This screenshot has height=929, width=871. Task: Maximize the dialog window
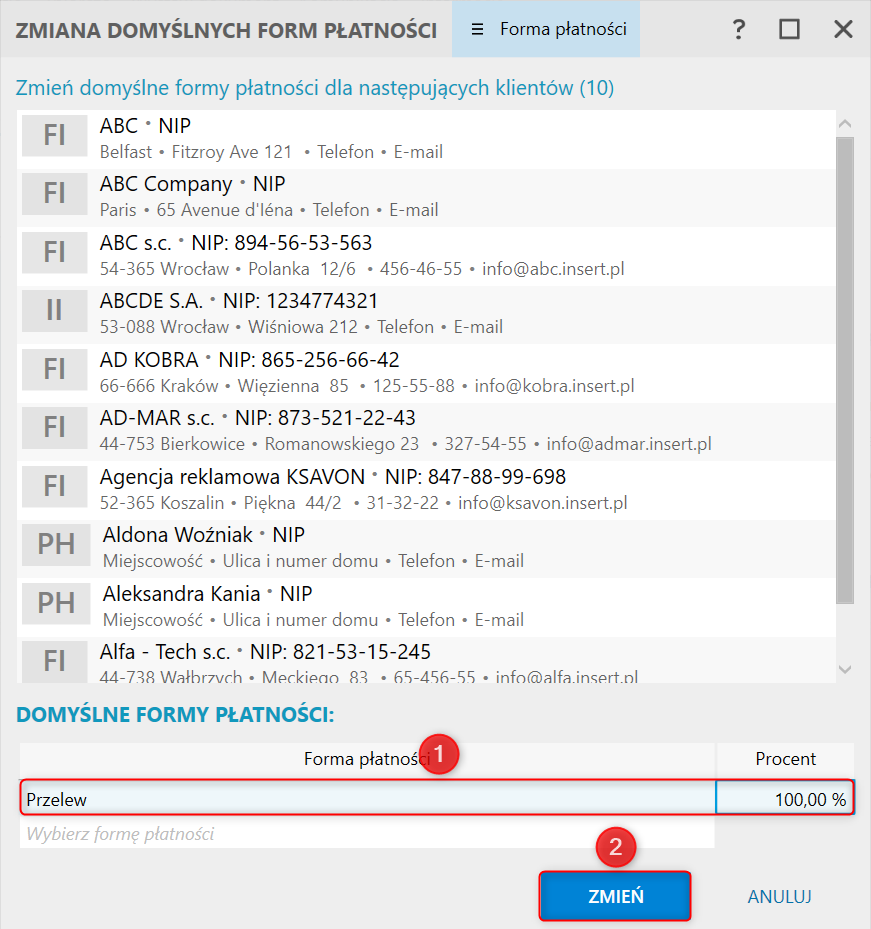789,29
